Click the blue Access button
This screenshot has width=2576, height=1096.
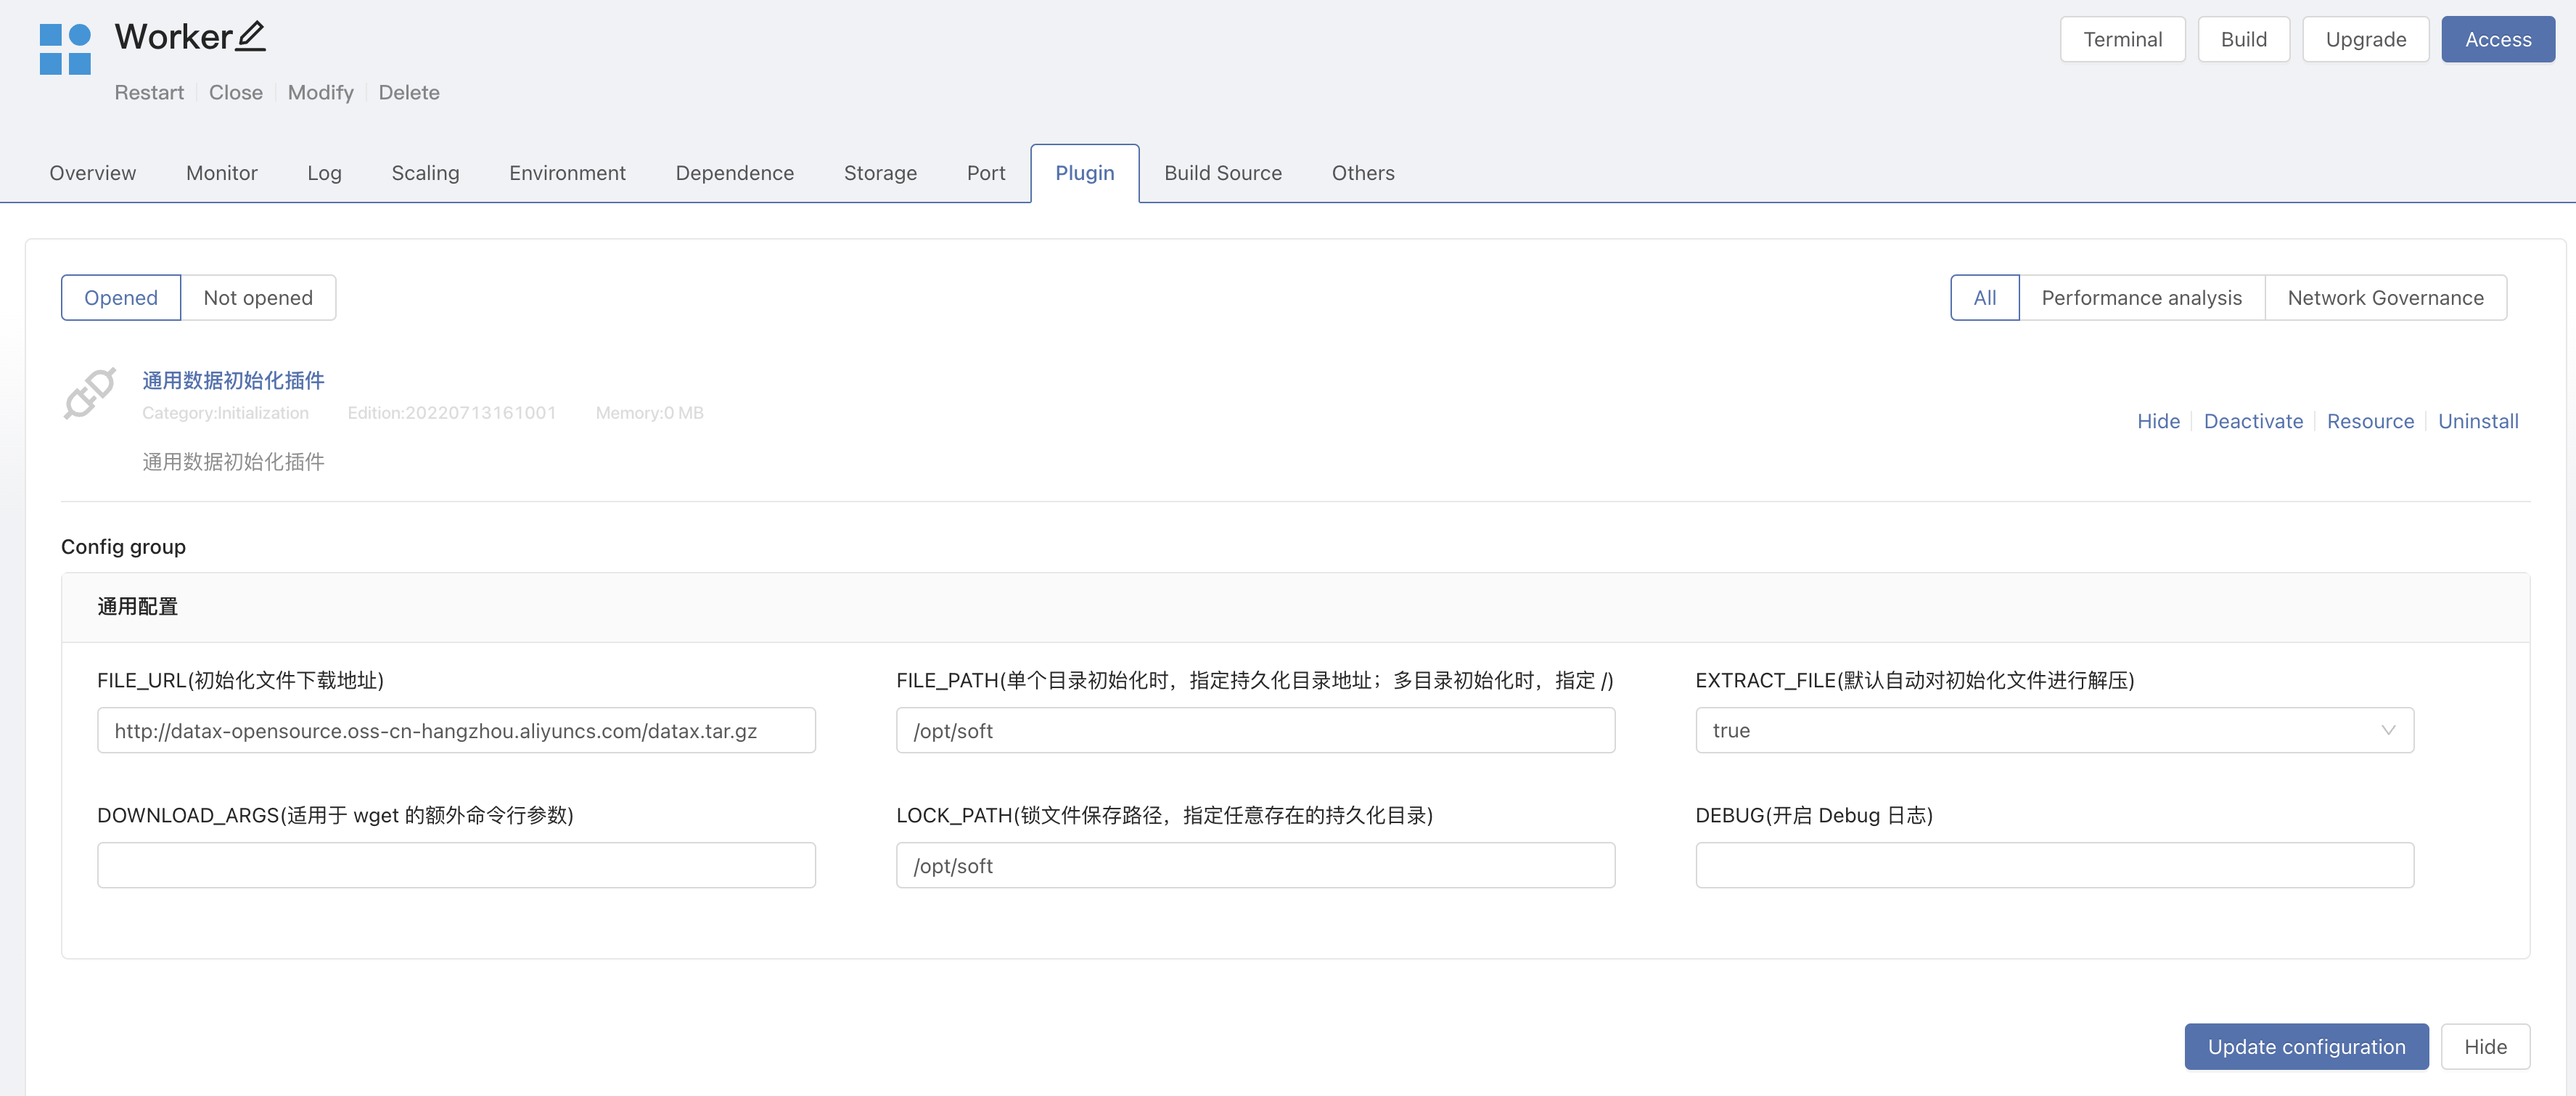pyautogui.click(x=2497, y=40)
